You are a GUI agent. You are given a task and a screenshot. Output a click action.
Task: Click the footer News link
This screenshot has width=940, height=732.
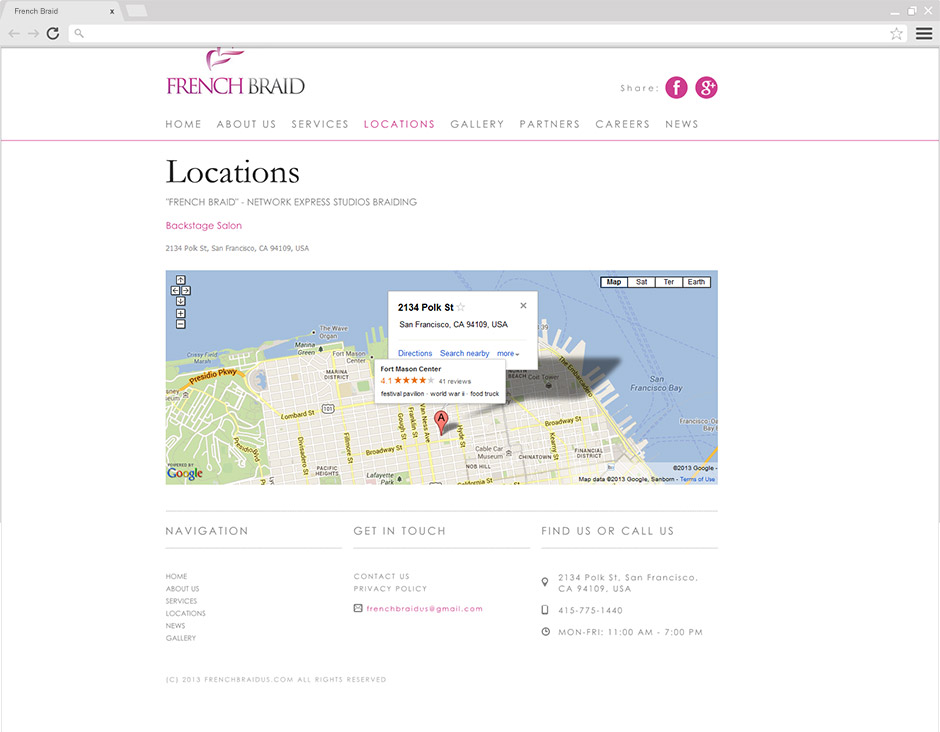(176, 625)
